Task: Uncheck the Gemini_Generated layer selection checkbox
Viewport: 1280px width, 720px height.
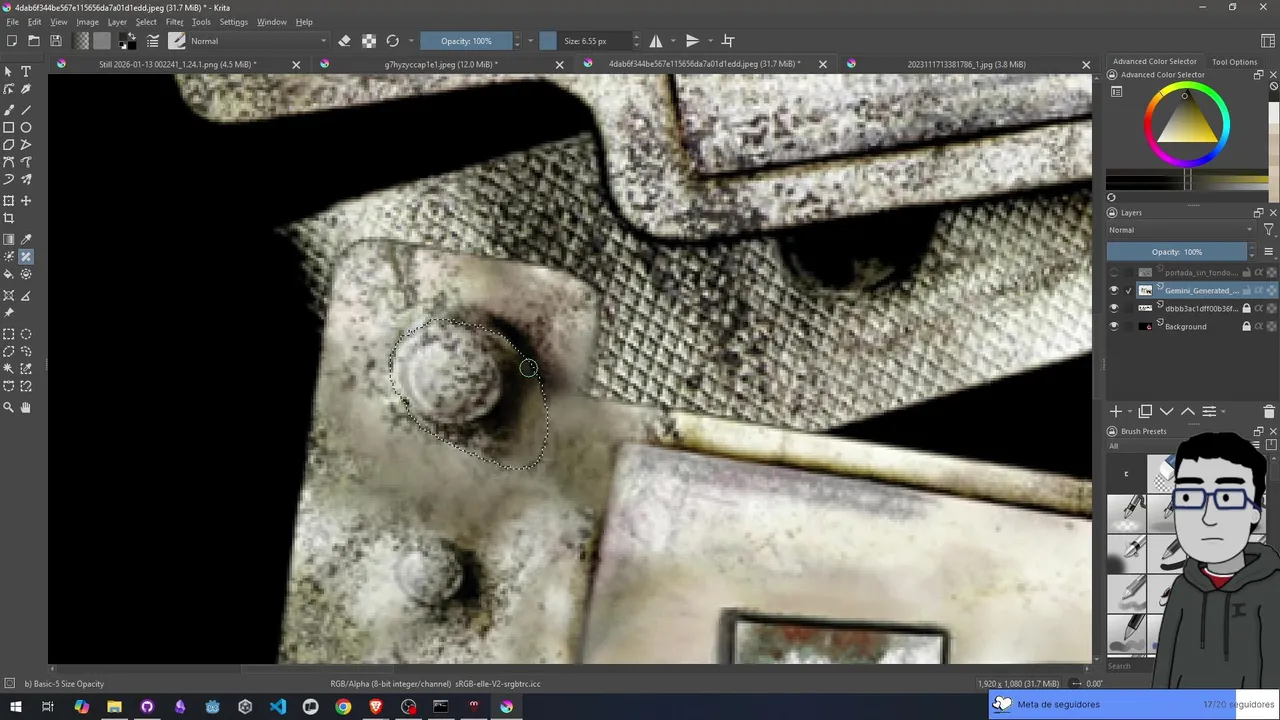Action: coord(1129,291)
